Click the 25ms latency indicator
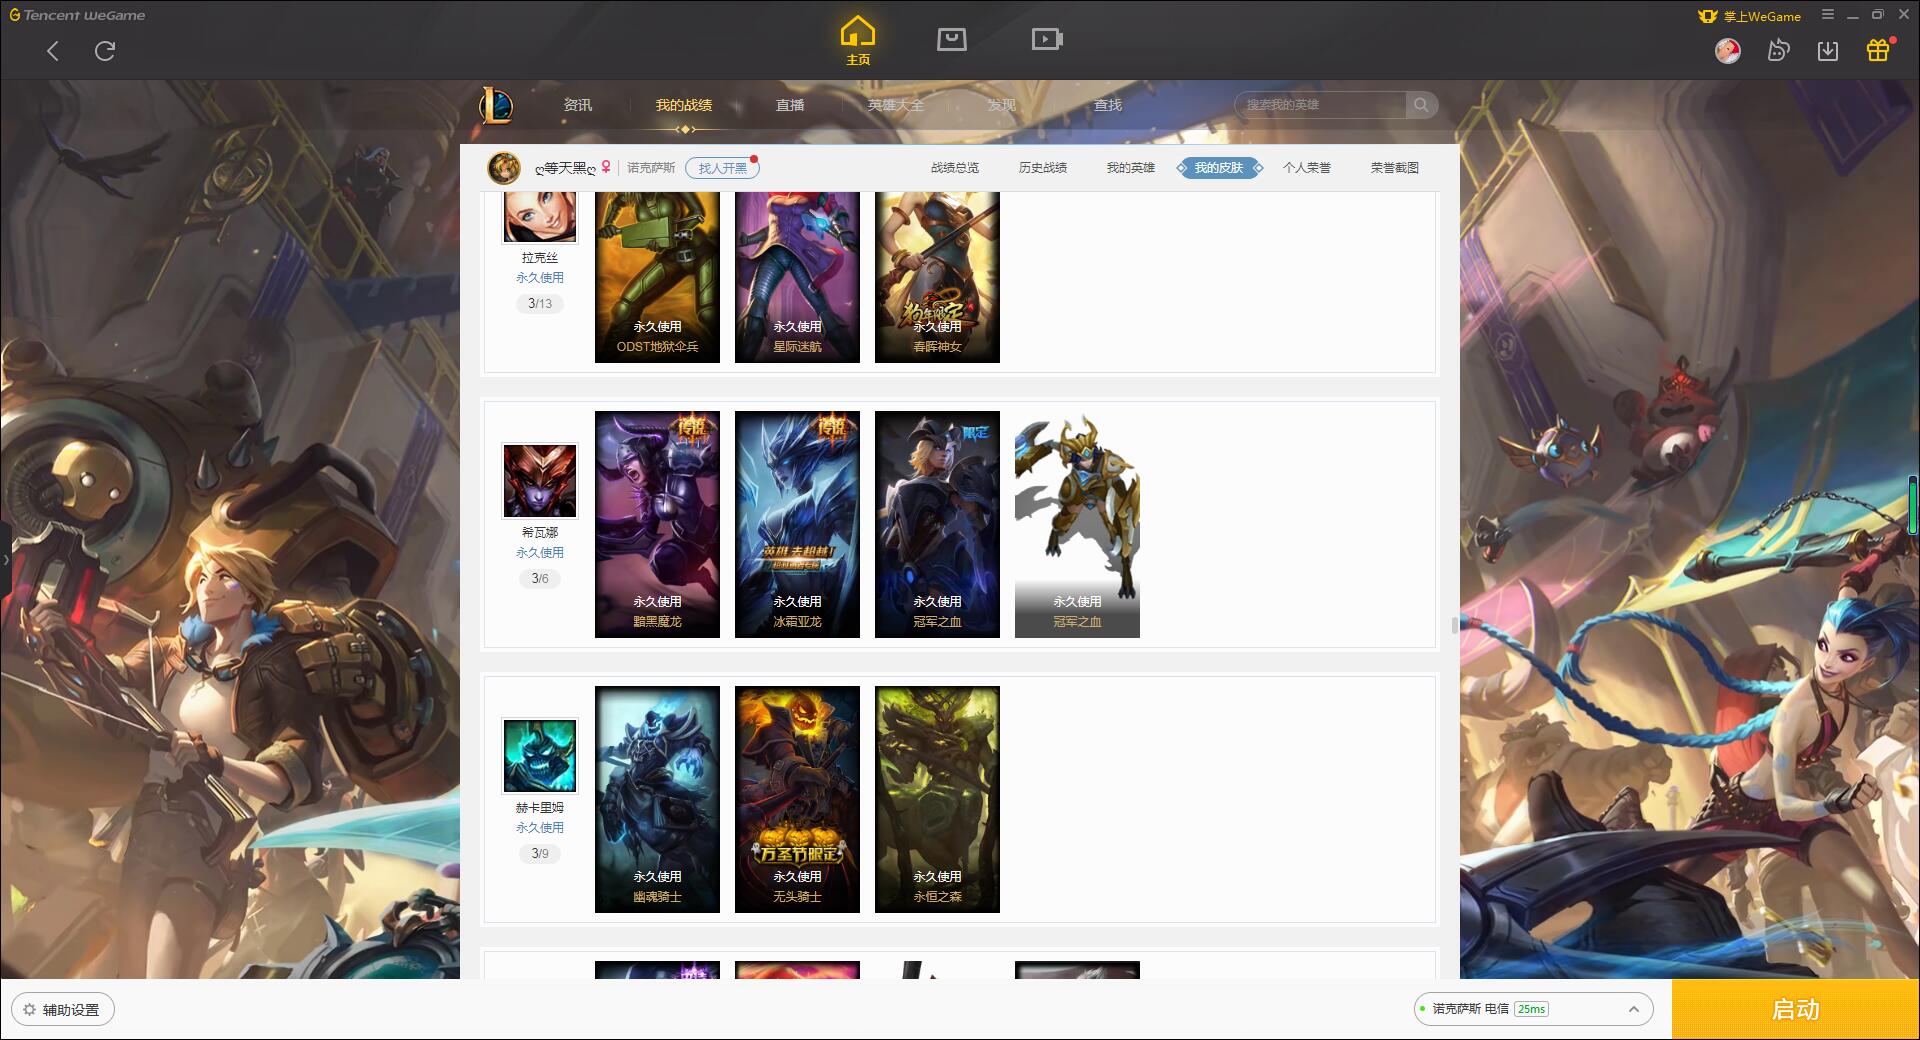The height and width of the screenshot is (1040, 1920). point(1531,1009)
